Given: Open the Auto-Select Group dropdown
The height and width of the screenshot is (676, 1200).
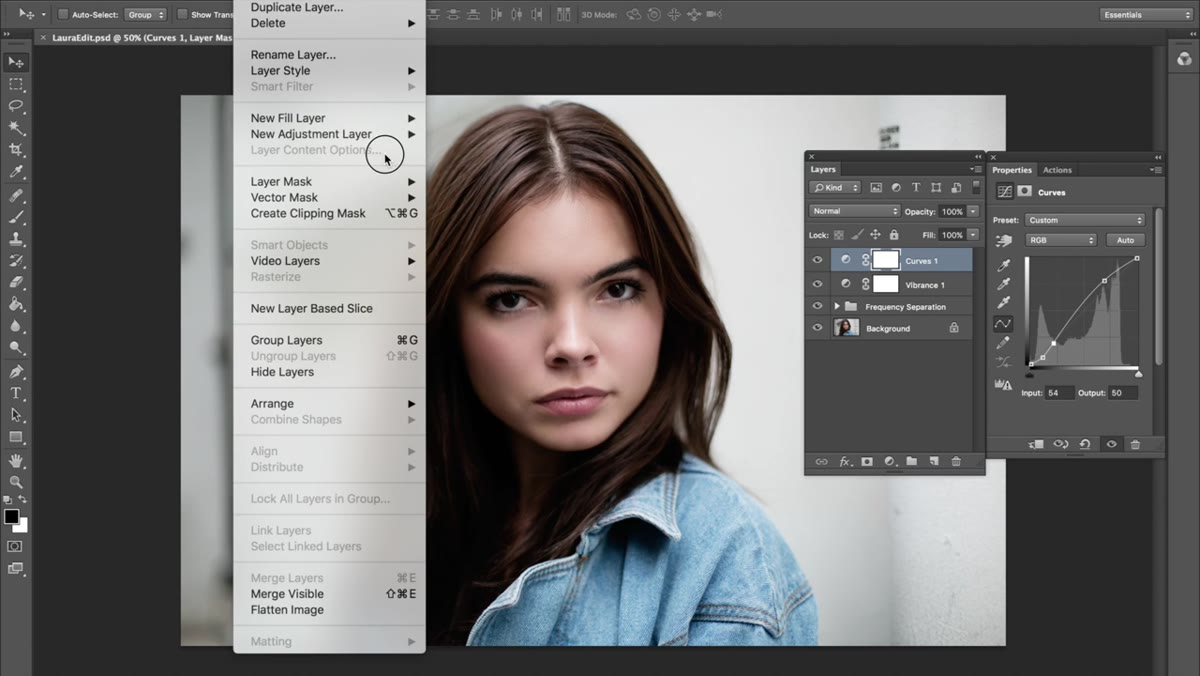Looking at the screenshot, I should click(146, 15).
